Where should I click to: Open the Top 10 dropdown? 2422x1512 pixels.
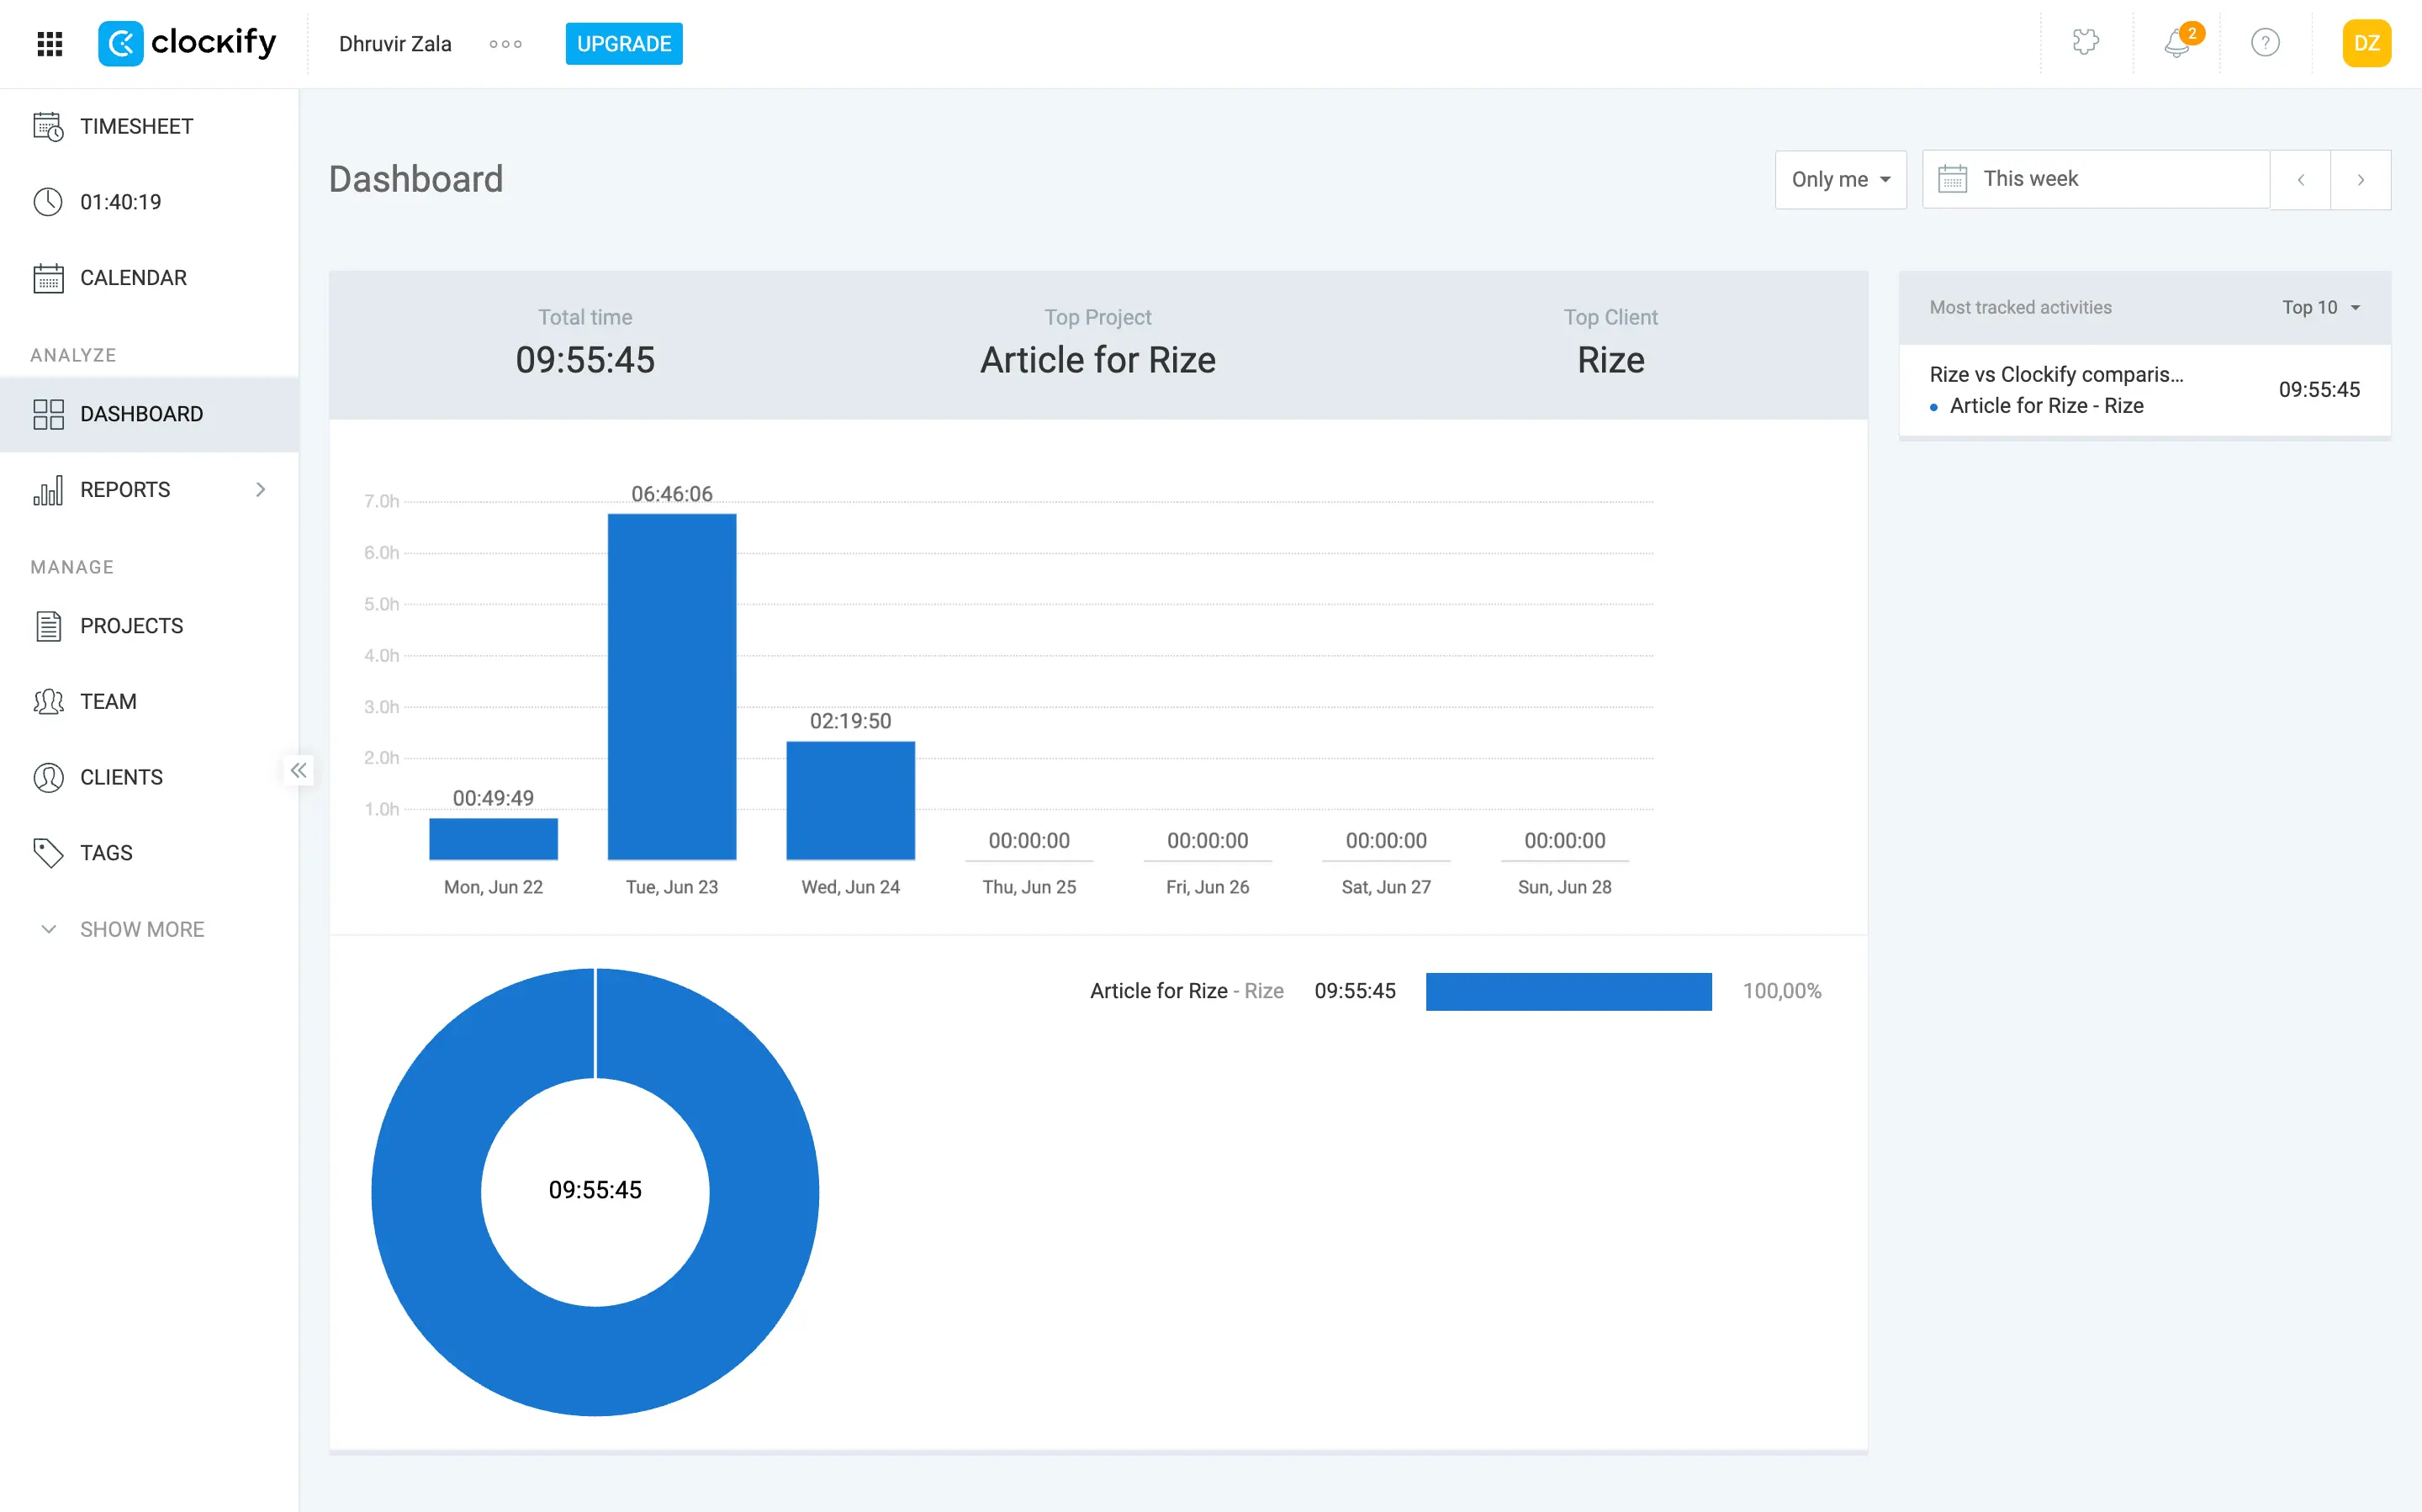pyautogui.click(x=2321, y=308)
